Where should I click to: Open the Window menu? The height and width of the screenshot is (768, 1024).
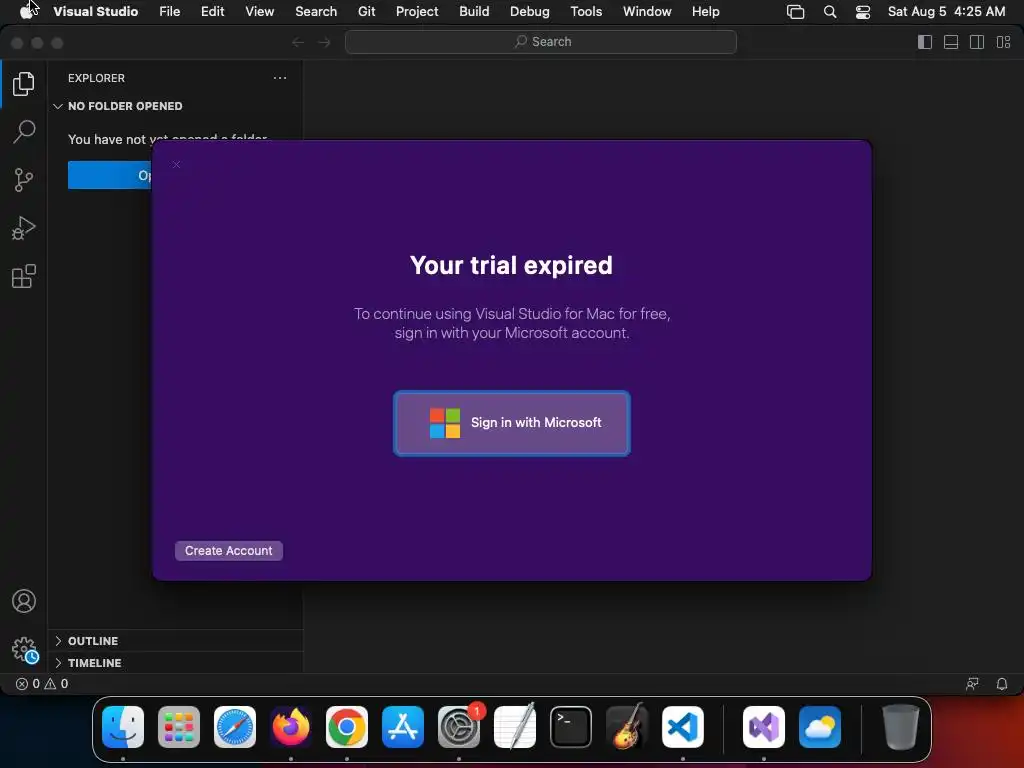click(x=647, y=12)
